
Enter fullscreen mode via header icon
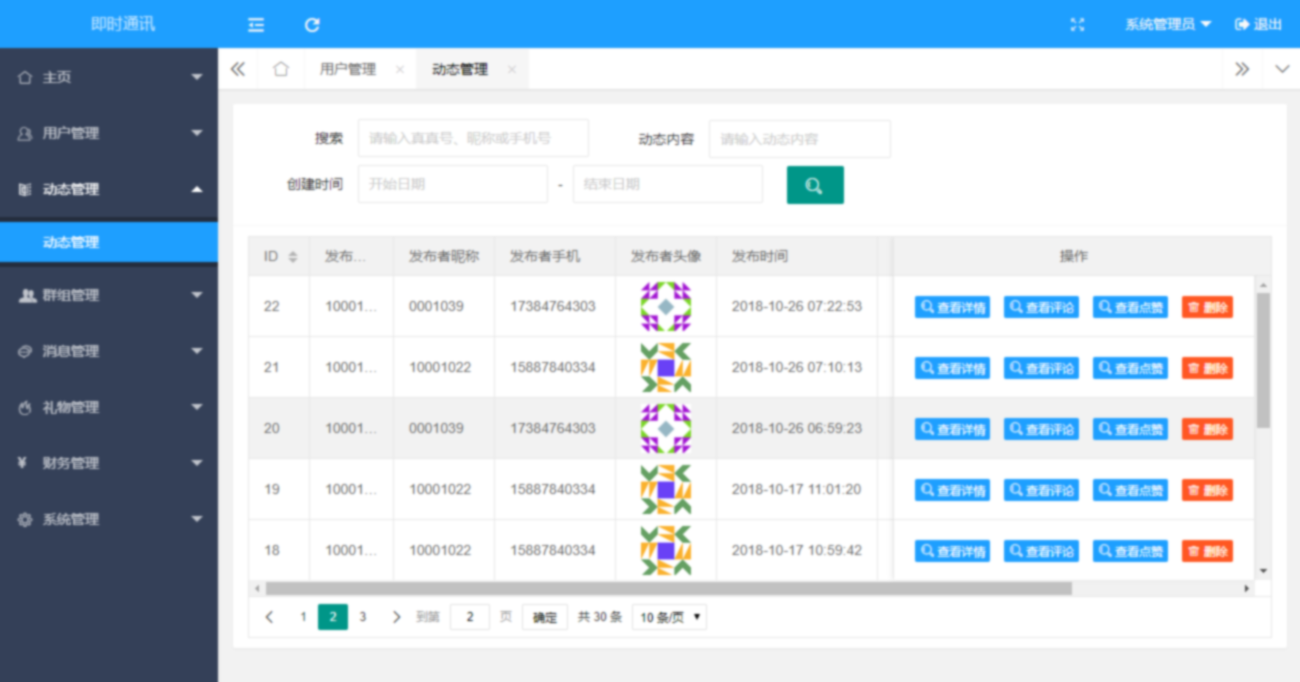point(1077,25)
